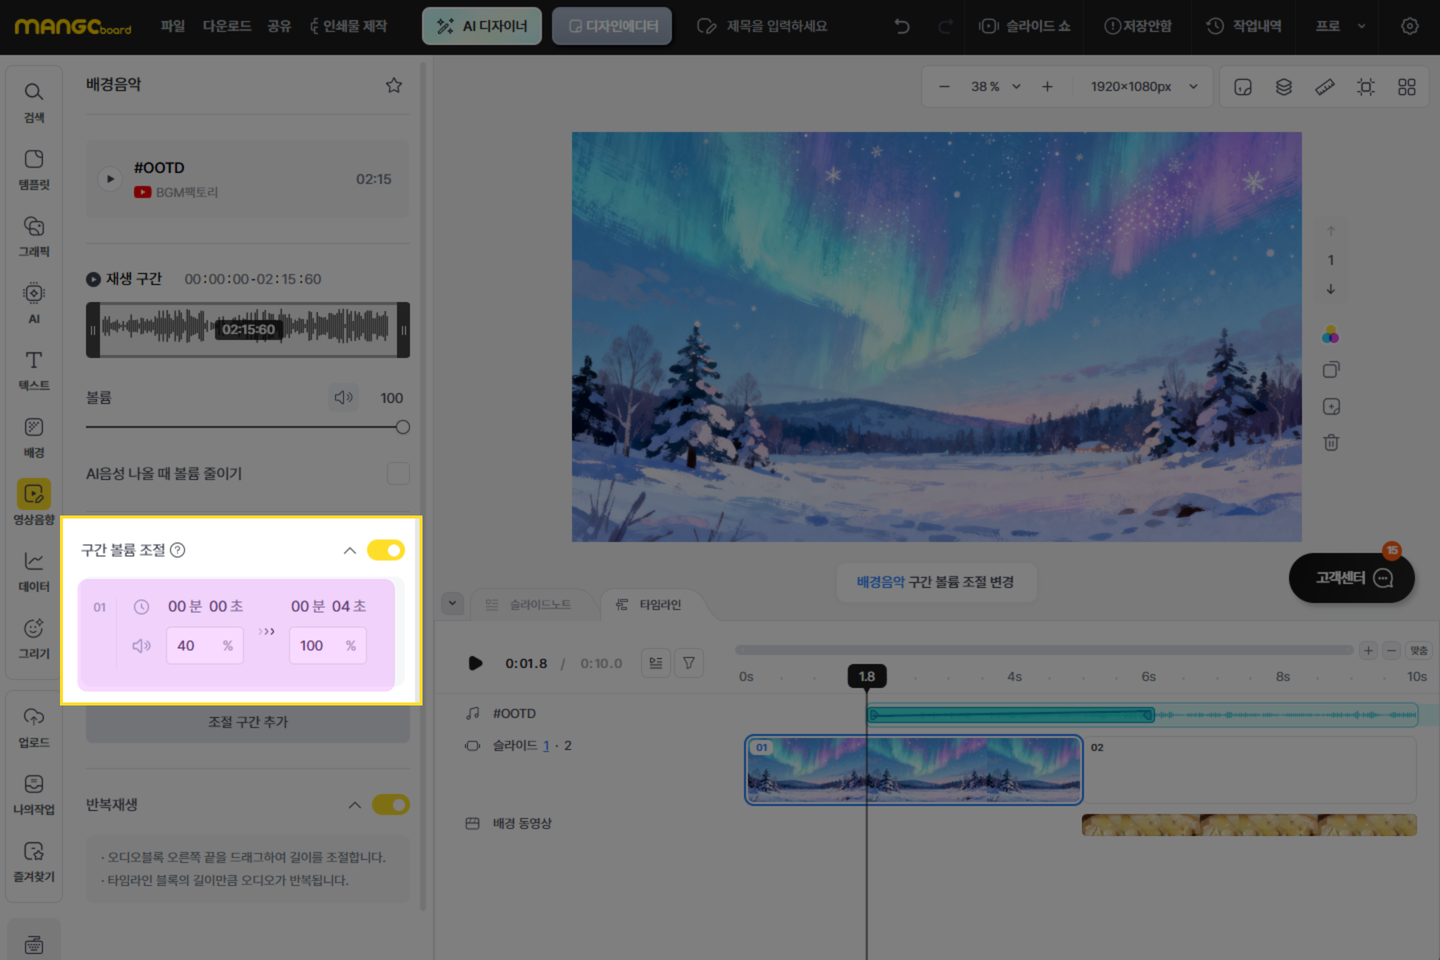The width and height of the screenshot is (1440, 960).
Task: Open the 템플릿 sidebar panel
Action: pyautogui.click(x=34, y=168)
